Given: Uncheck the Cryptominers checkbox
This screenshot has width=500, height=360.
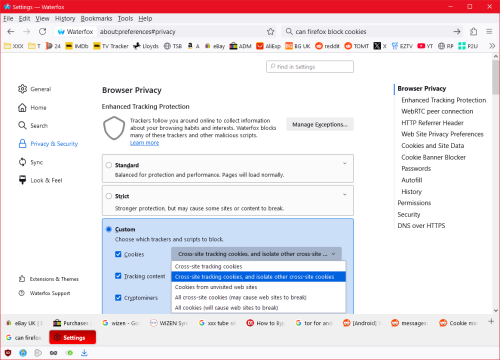Looking at the screenshot, I should 118,298.
